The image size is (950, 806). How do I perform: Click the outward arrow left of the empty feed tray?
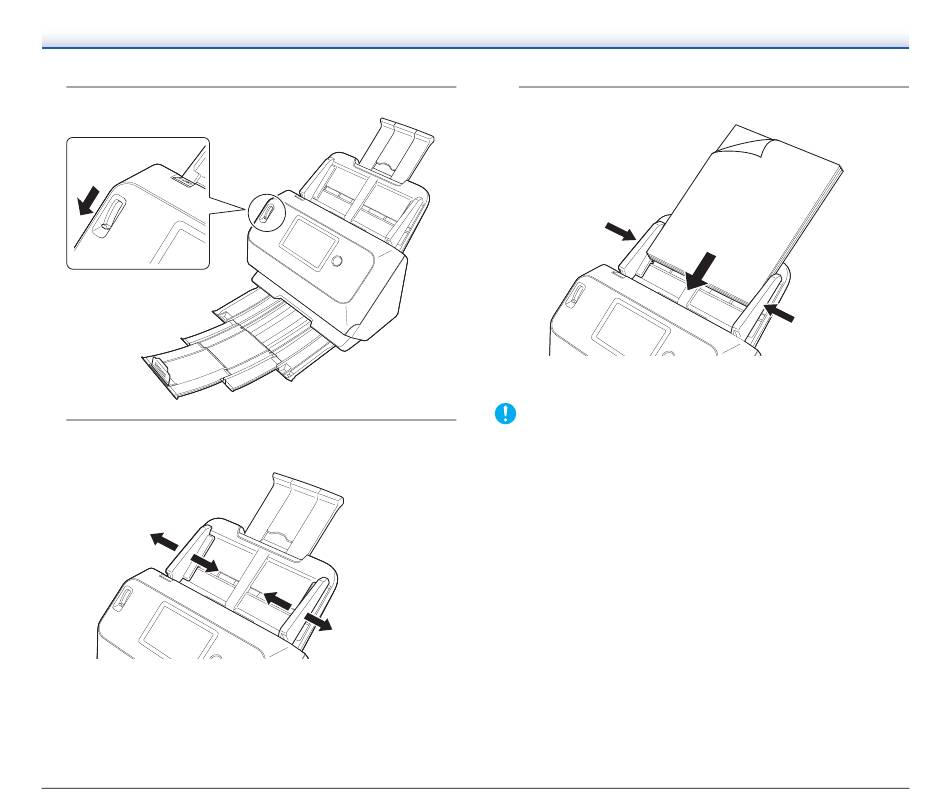pos(164,540)
